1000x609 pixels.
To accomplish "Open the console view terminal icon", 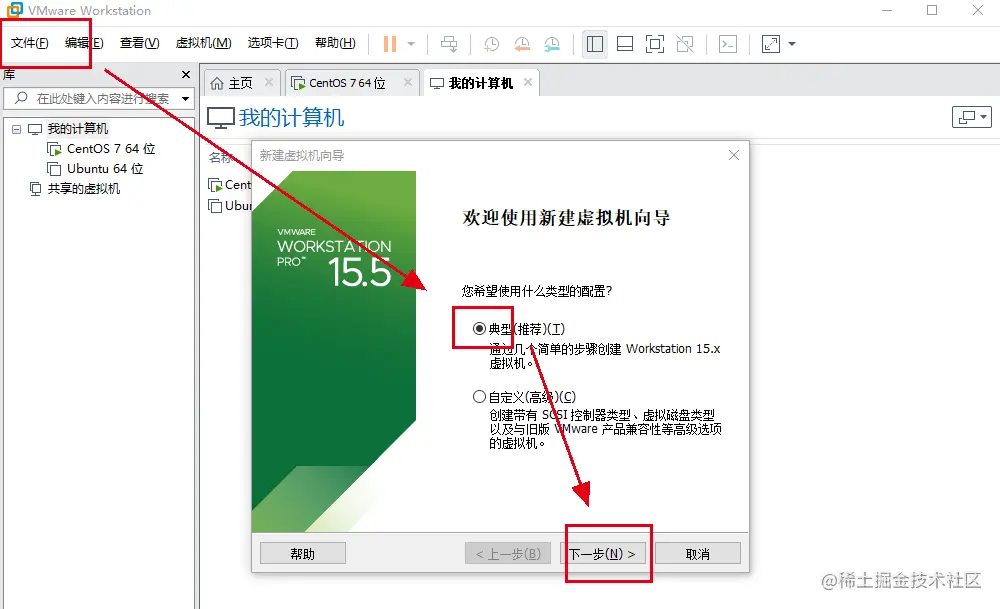I will click(728, 43).
